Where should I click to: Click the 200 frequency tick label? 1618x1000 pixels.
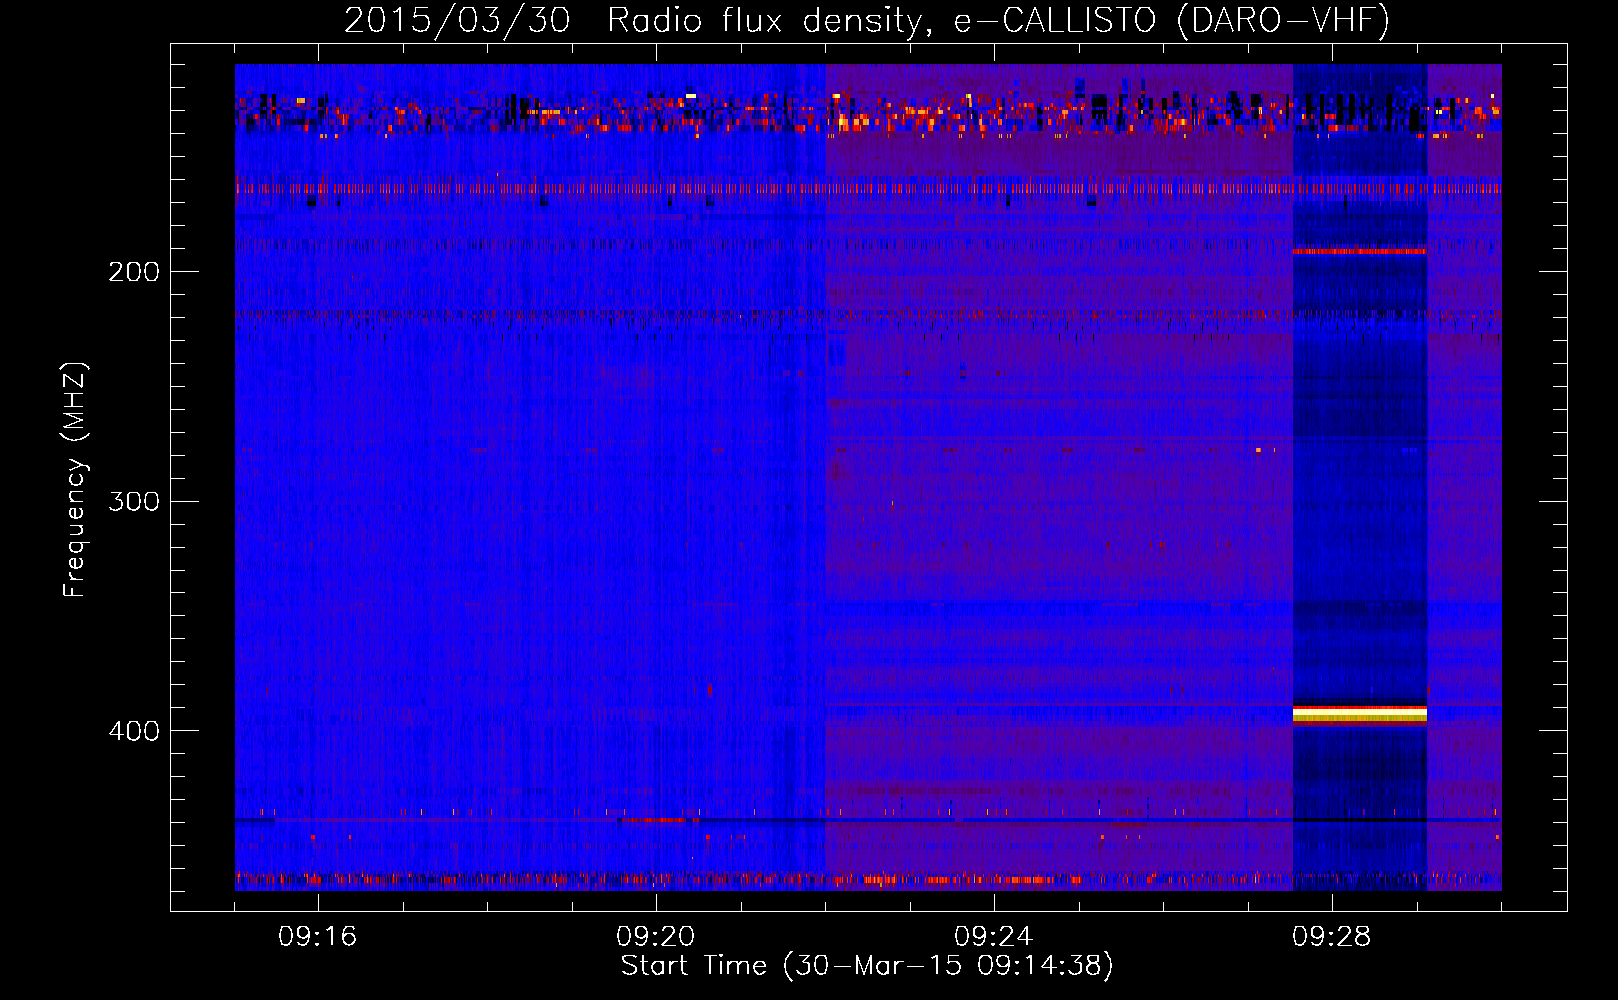(x=134, y=272)
